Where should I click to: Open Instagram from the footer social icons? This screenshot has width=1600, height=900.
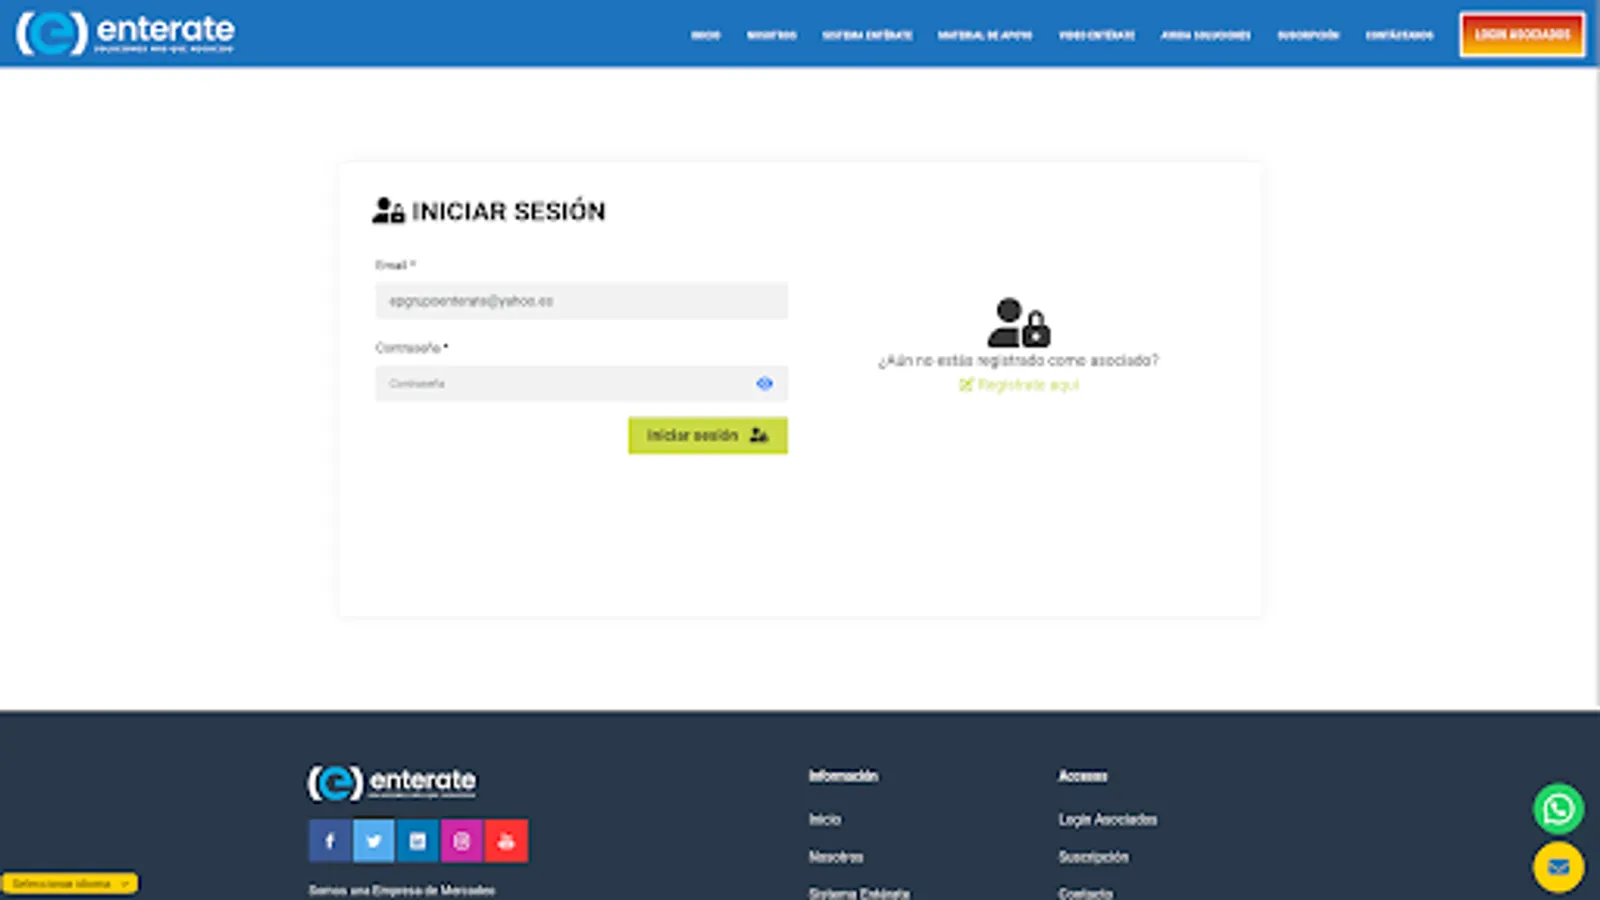click(461, 840)
